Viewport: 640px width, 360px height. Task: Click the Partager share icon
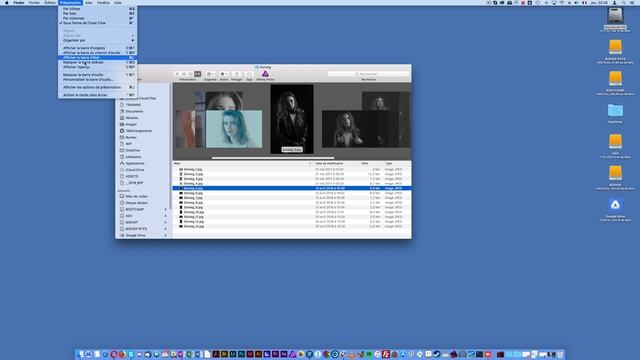click(x=236, y=74)
